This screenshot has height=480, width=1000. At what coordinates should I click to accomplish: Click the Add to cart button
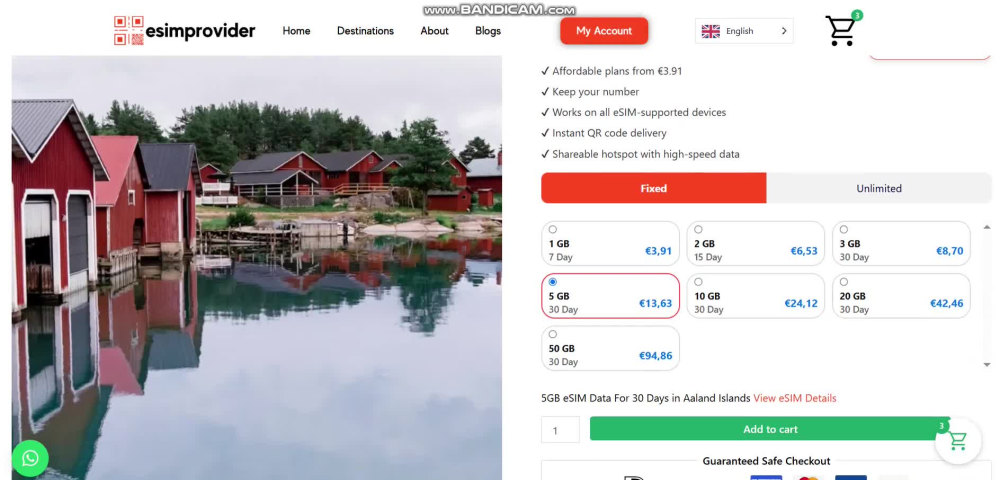coord(770,429)
